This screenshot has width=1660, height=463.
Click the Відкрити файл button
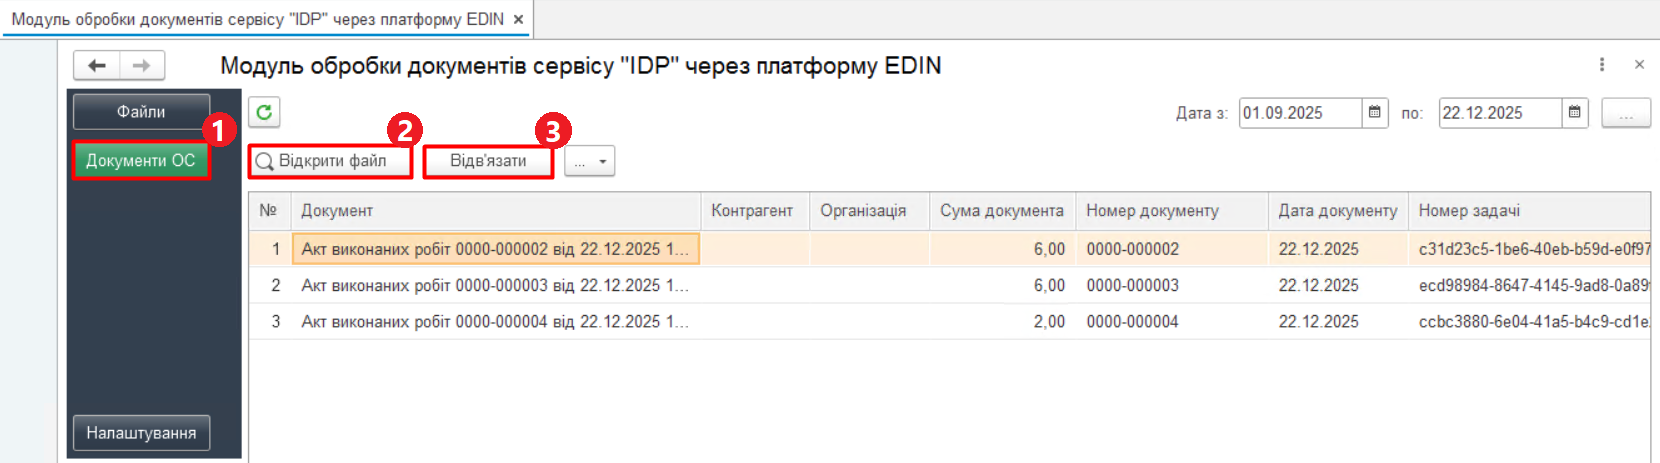coord(331,161)
